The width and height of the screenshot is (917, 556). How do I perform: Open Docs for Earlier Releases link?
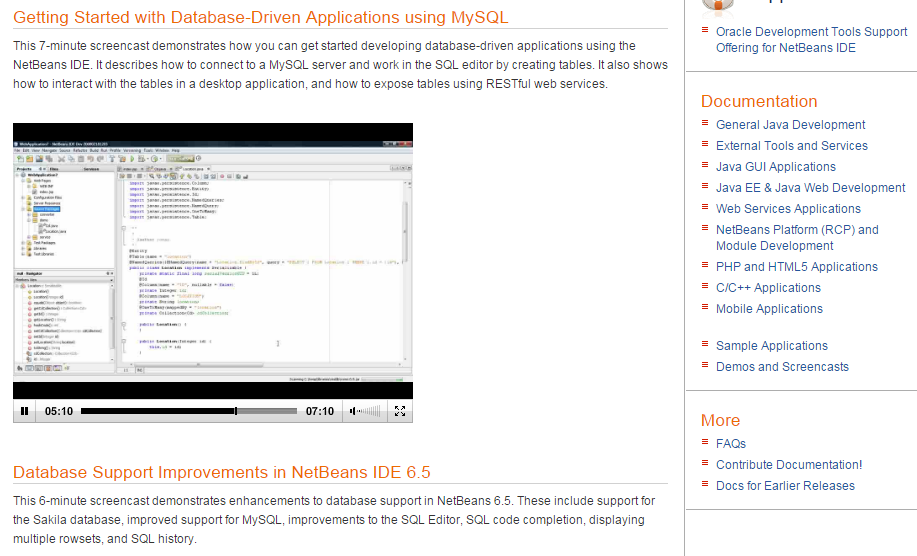785,486
